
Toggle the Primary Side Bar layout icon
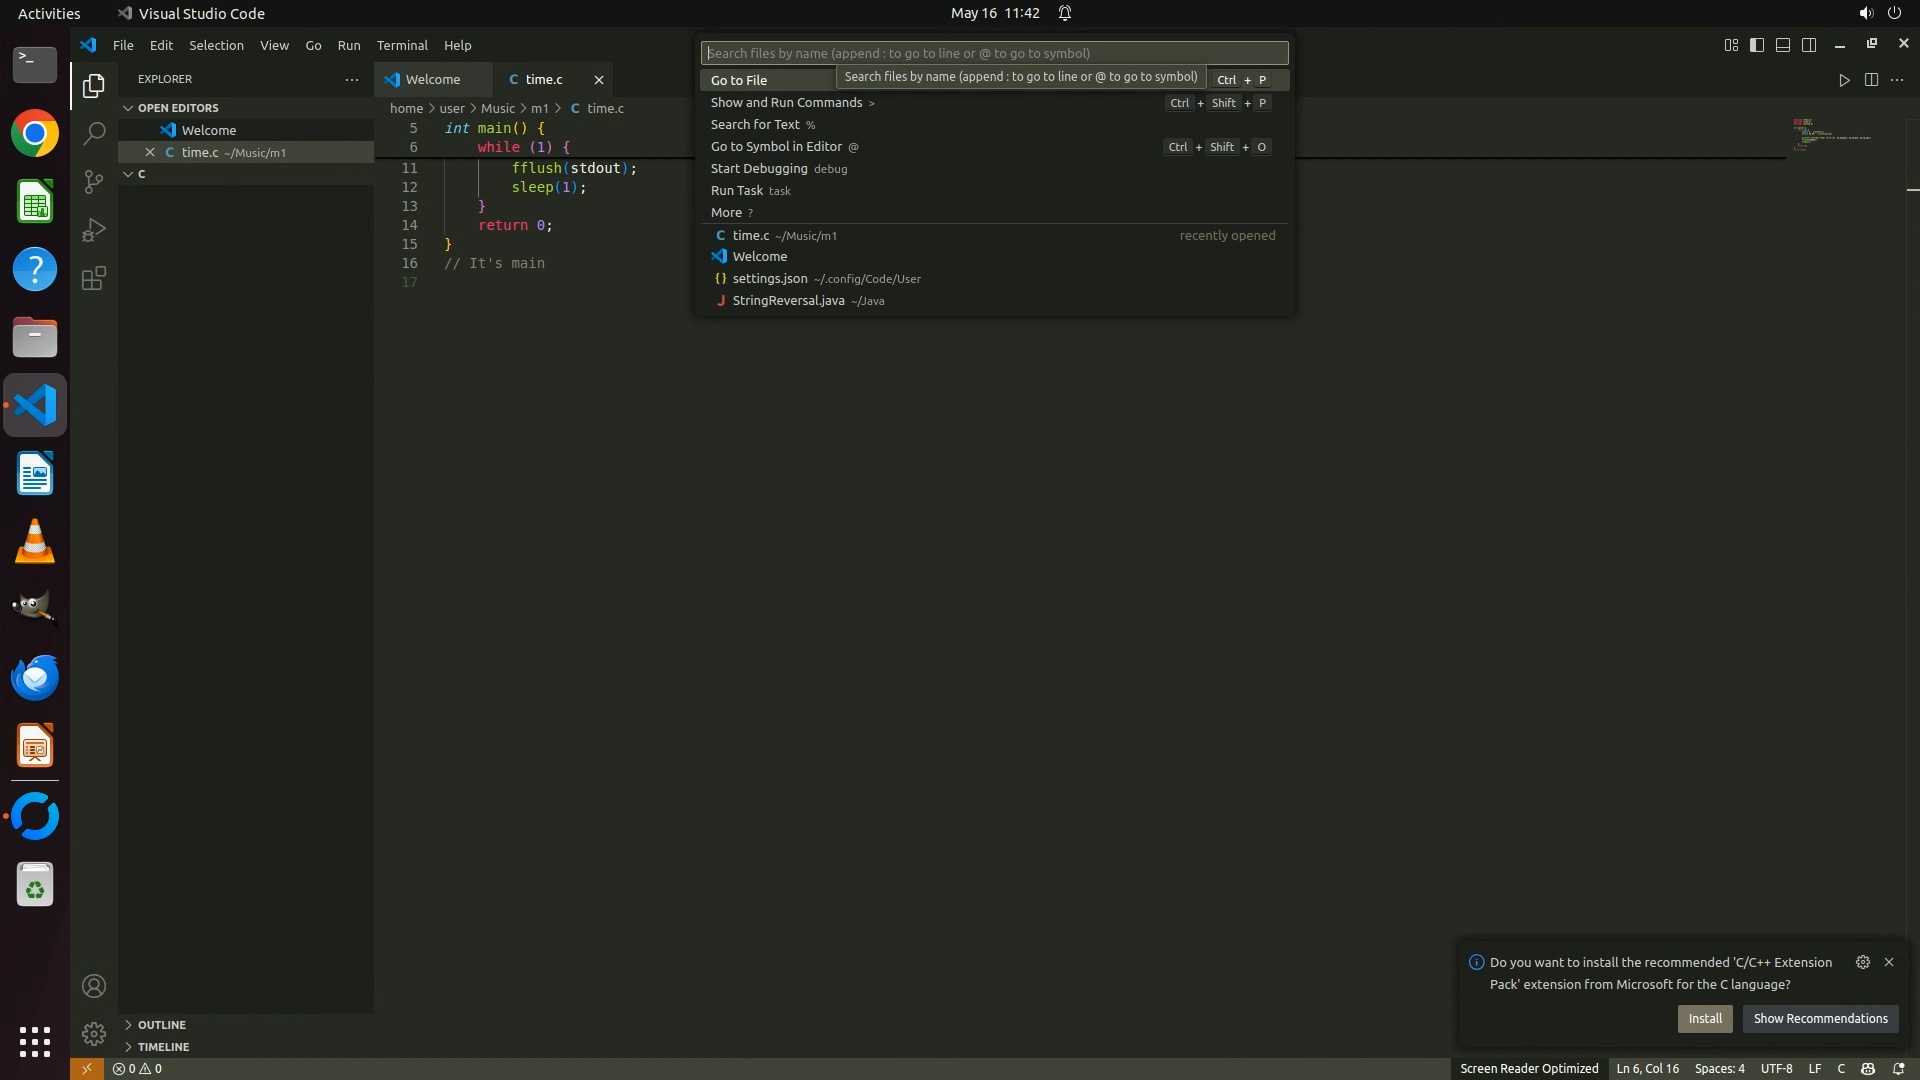point(1757,45)
